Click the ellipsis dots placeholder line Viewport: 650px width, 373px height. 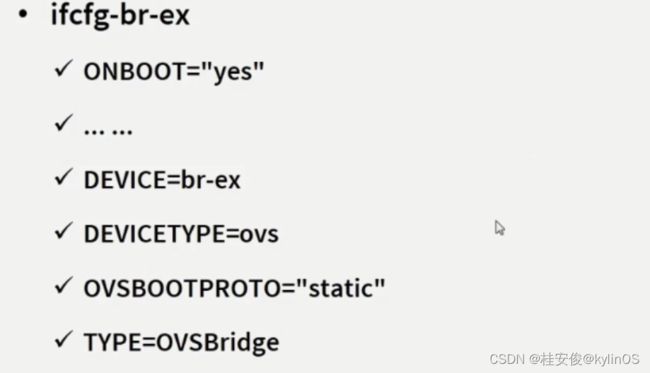pos(108,131)
